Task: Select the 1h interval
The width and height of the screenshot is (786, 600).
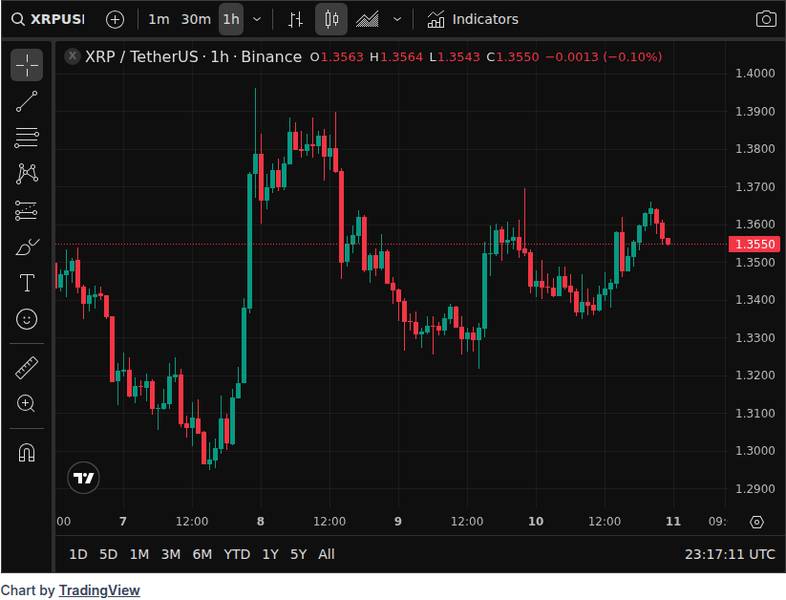Action: 231,20
